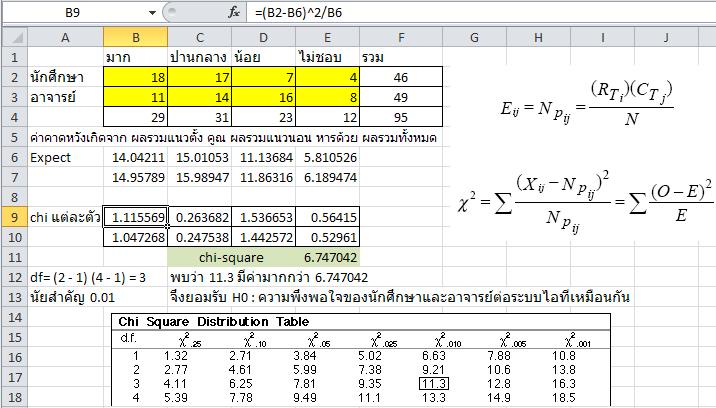The height and width of the screenshot is (408, 716).
Task: Click the Select All corner button
Action: [13, 36]
